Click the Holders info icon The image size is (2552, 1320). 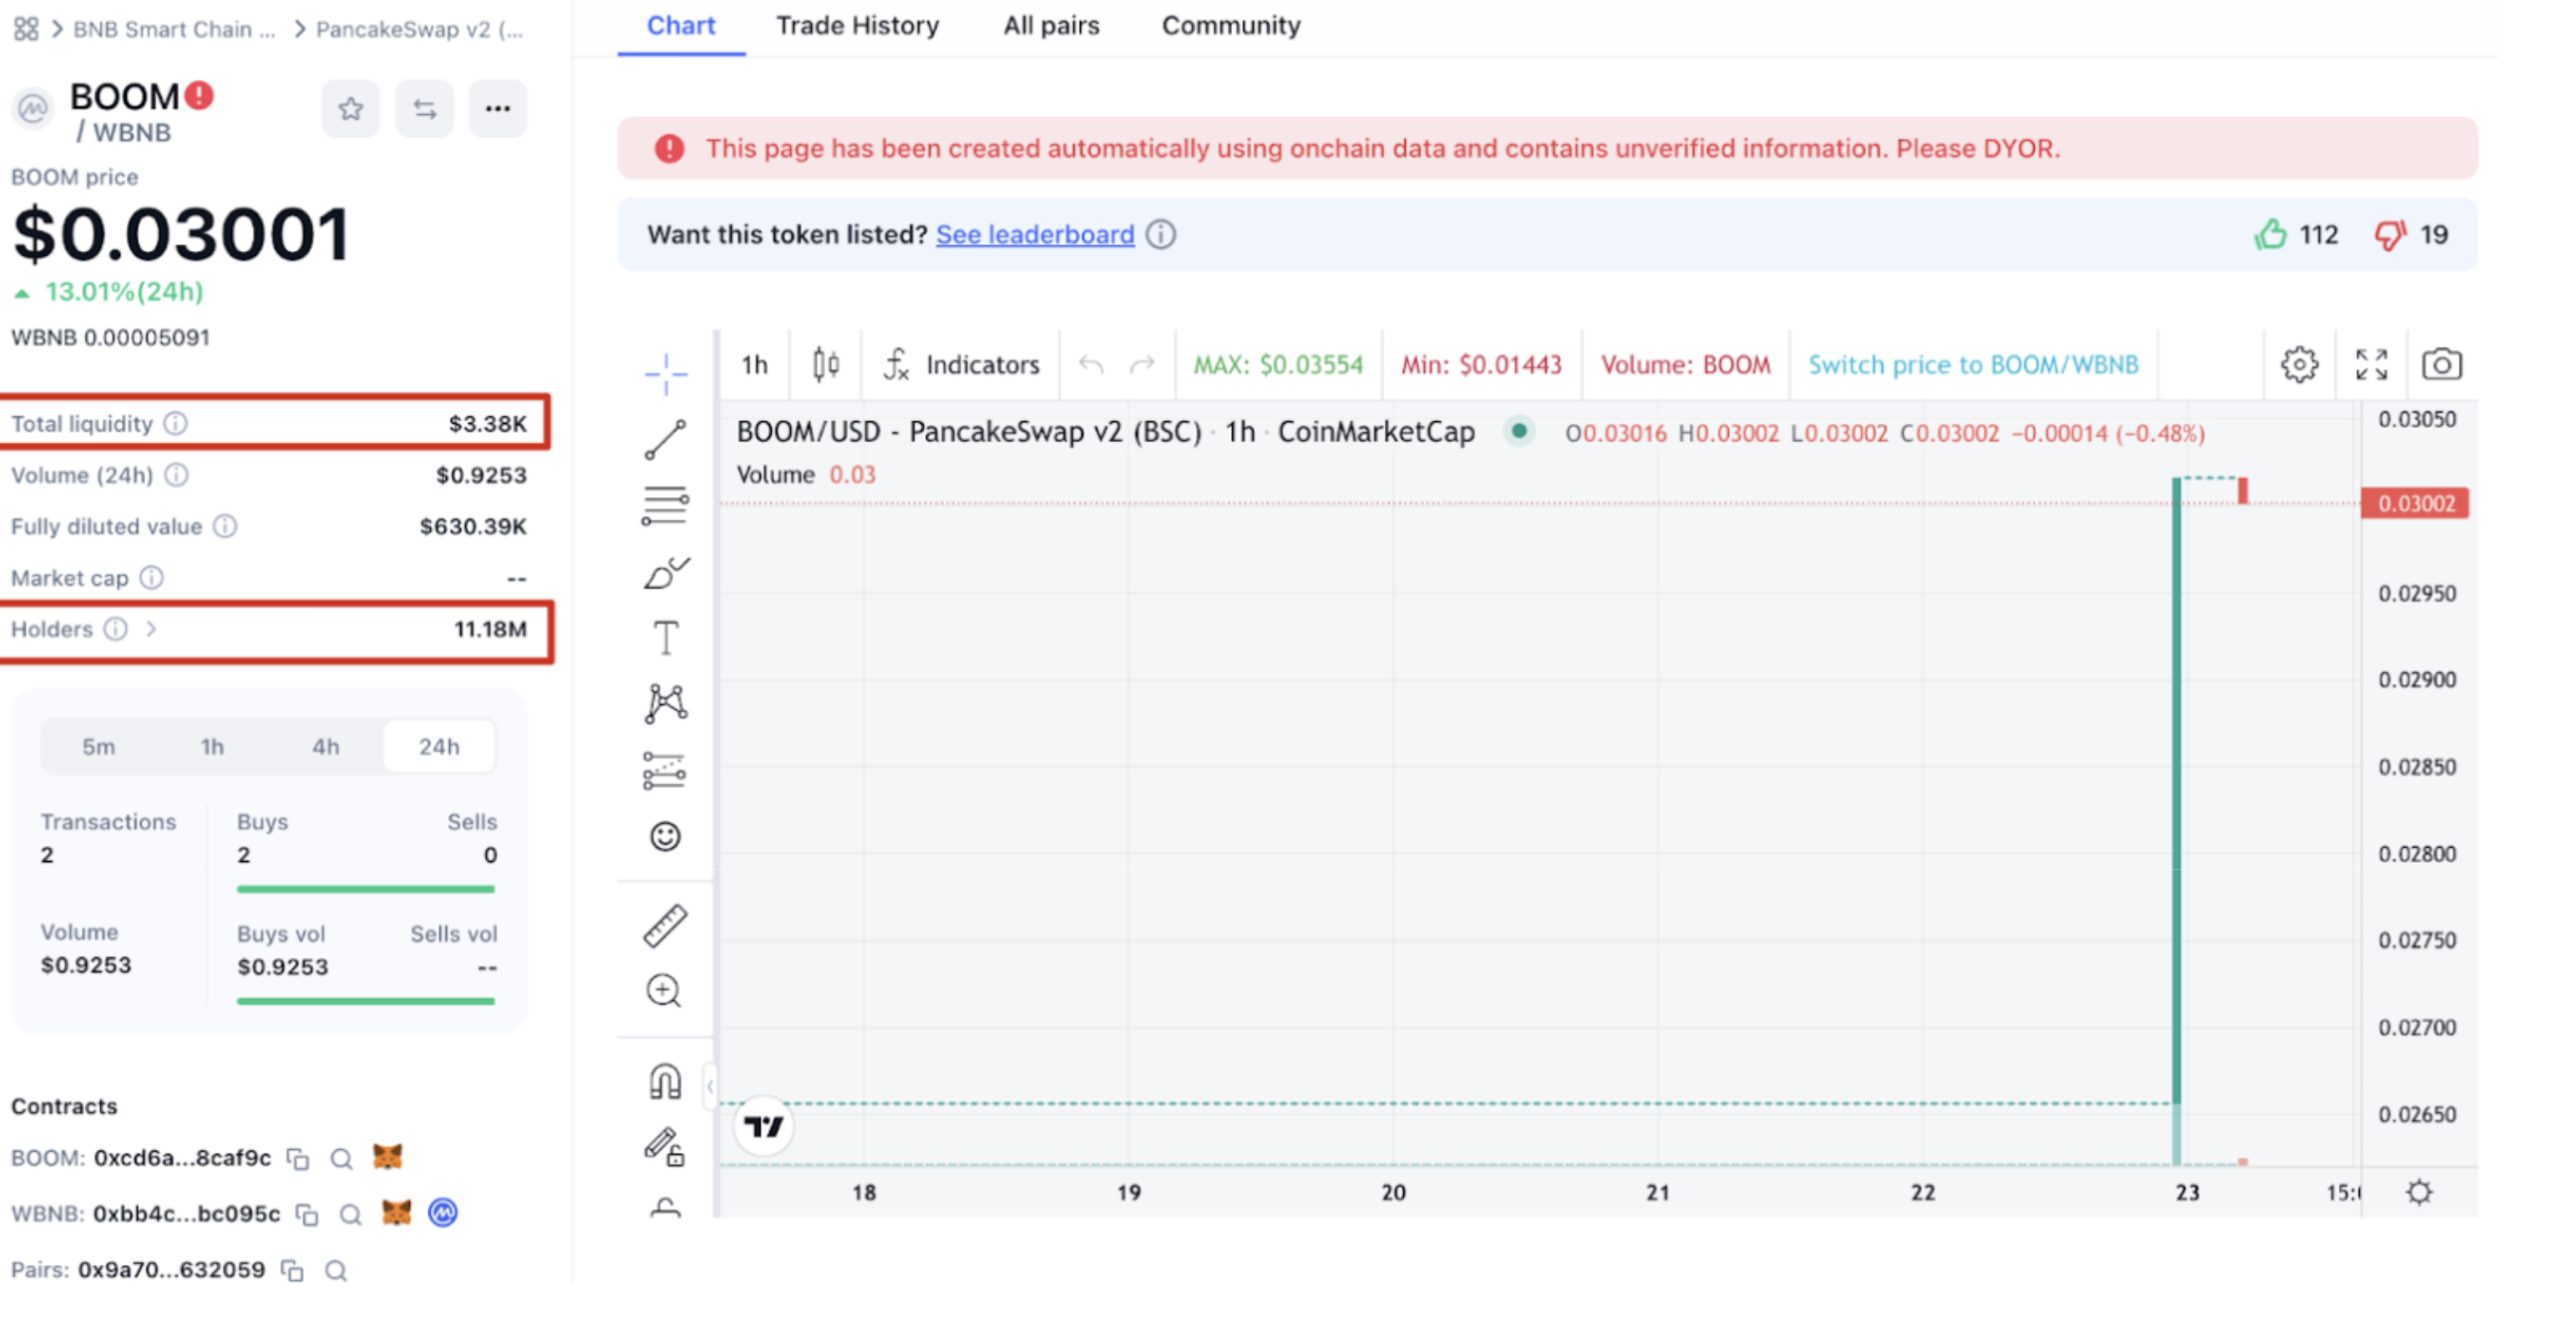tap(116, 628)
